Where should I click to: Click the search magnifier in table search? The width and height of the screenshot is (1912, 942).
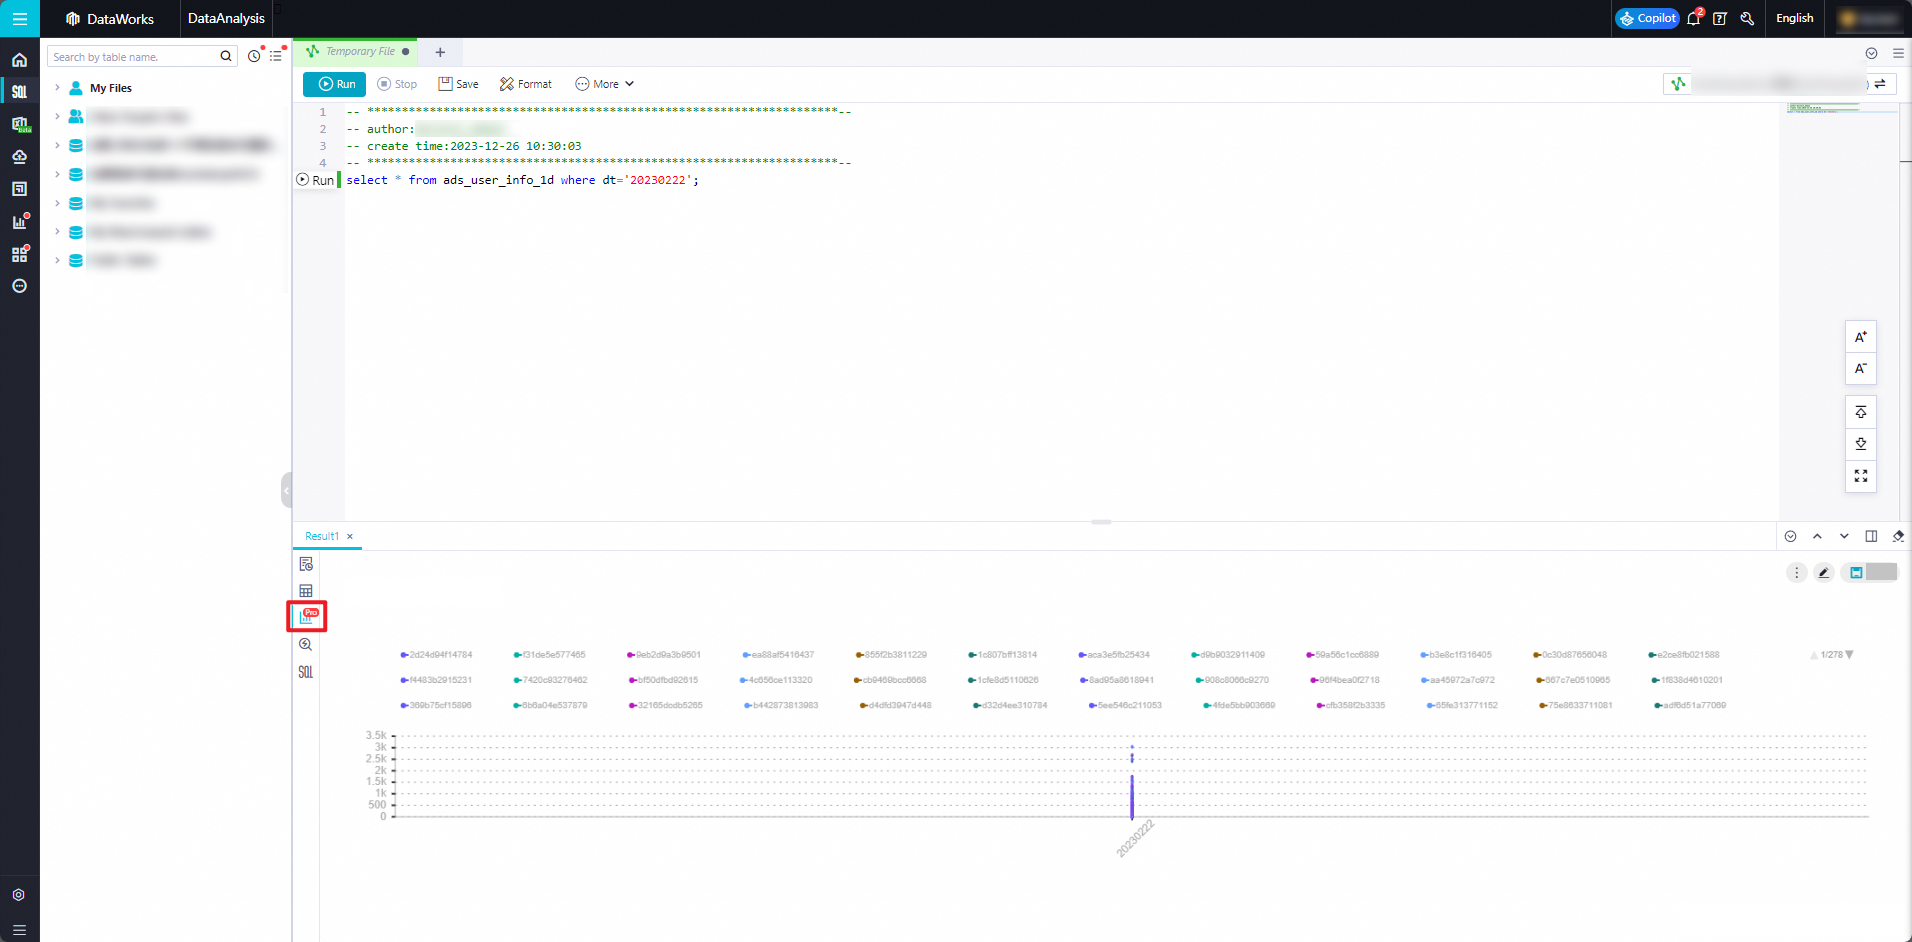(226, 56)
